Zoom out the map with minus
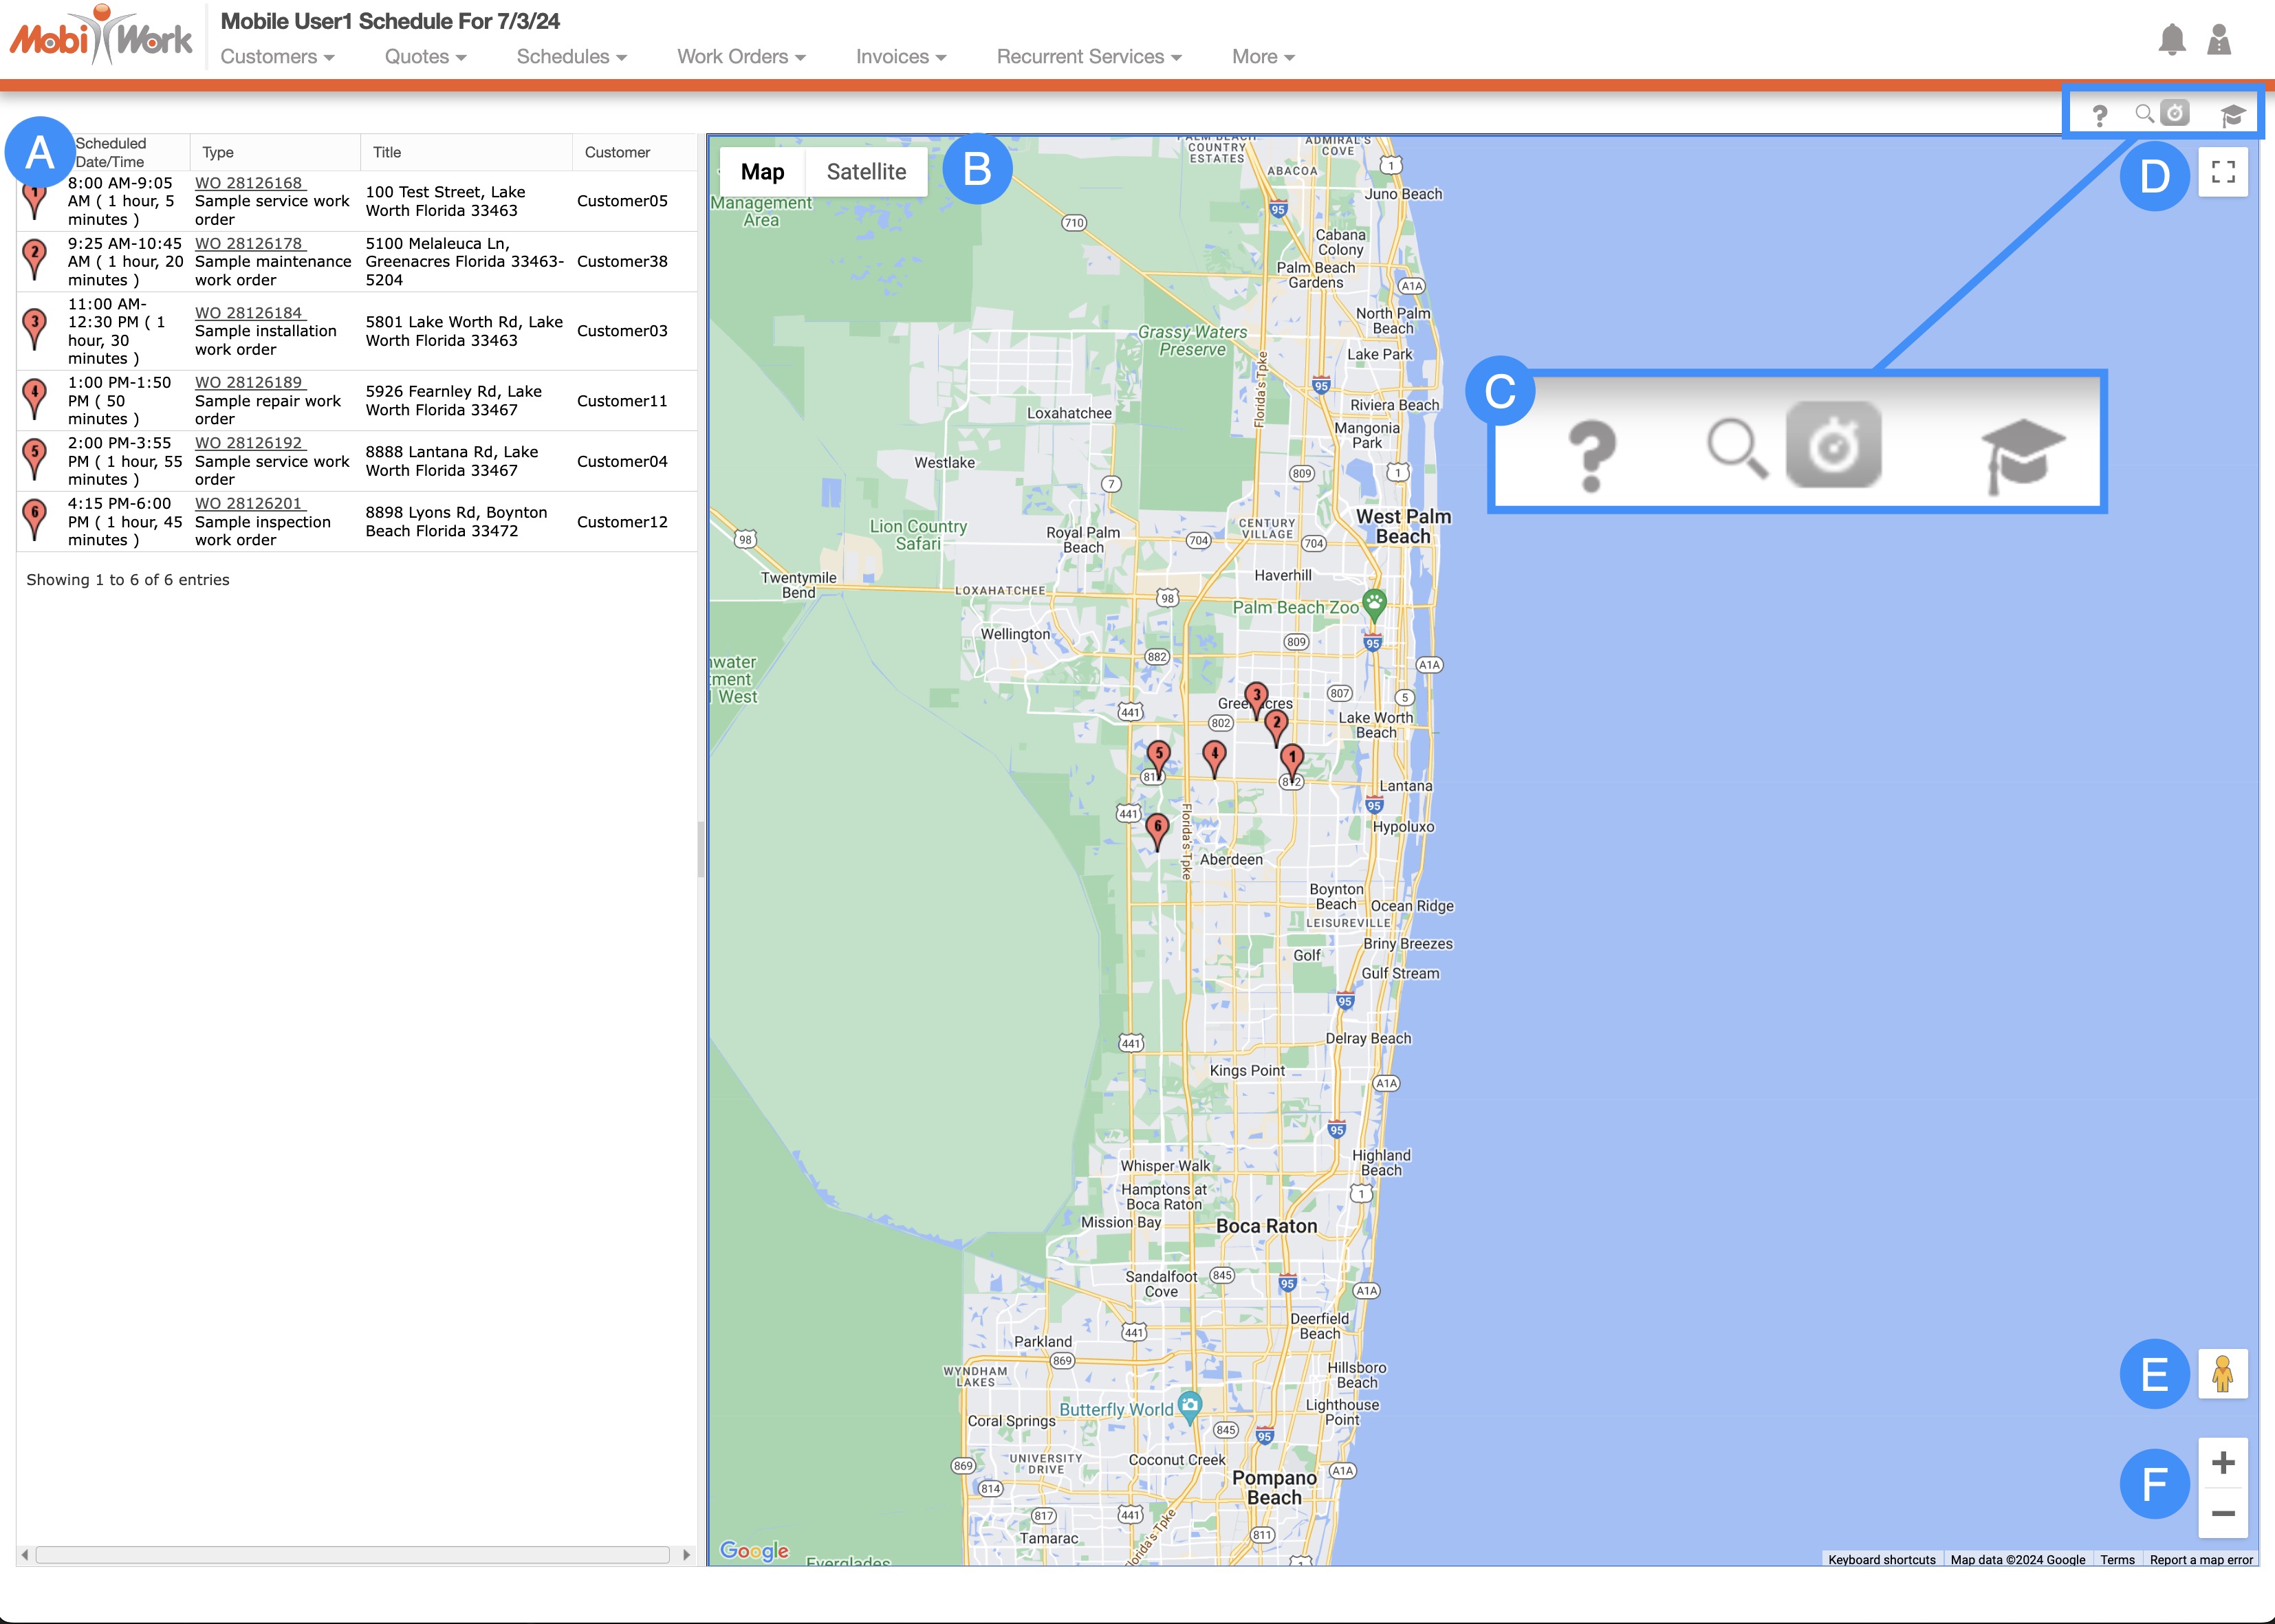Viewport: 2275px width, 1624px height. (x=2222, y=1514)
